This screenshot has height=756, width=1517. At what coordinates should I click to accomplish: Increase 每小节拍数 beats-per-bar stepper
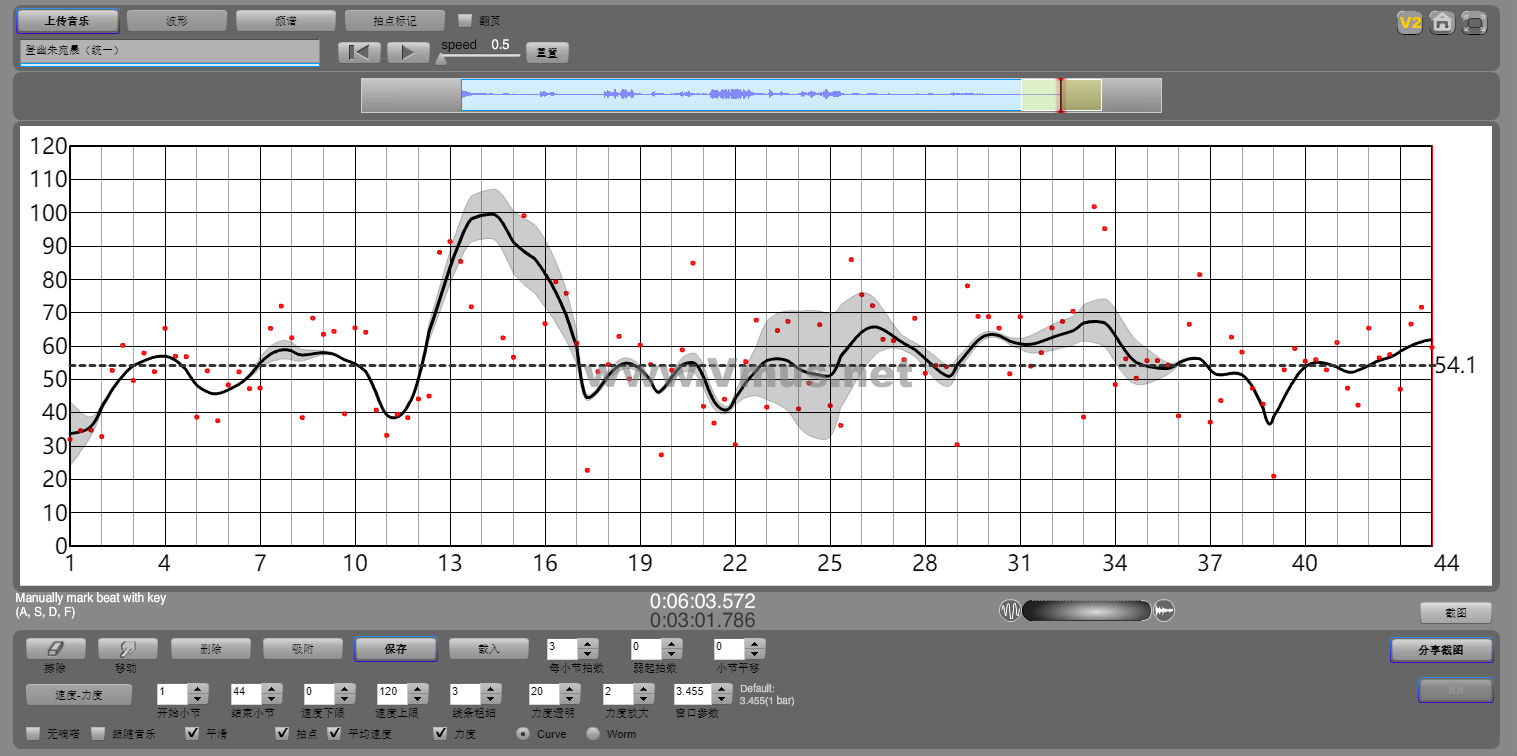pos(589,644)
